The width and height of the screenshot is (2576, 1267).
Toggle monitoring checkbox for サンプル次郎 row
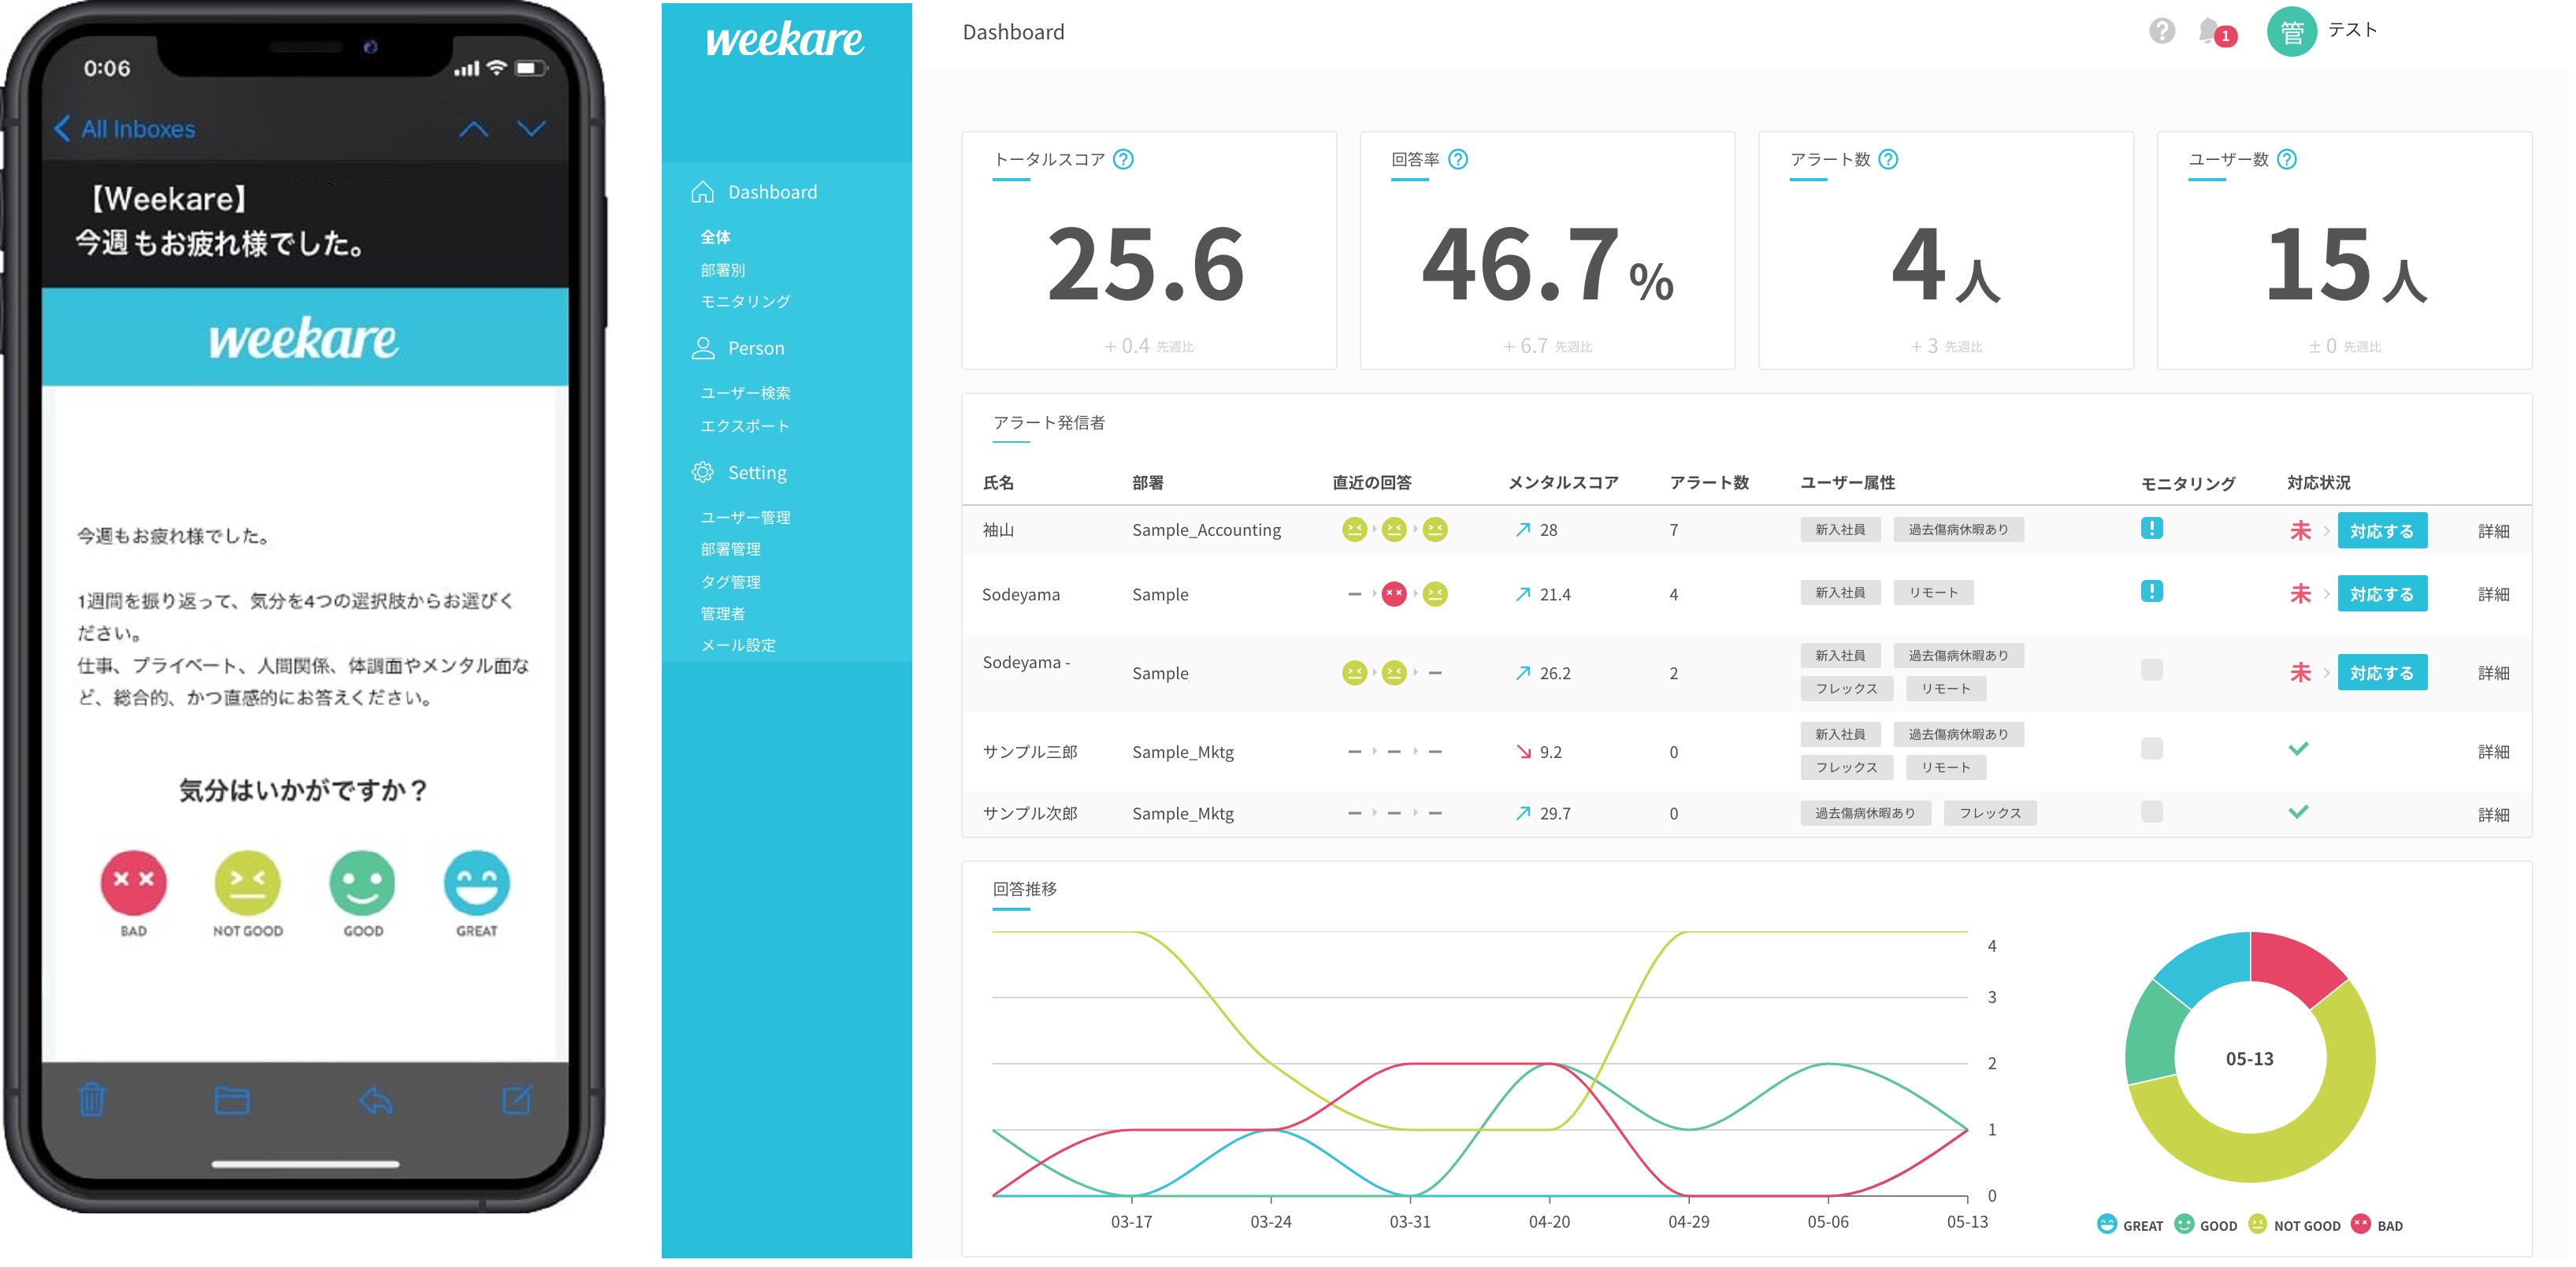click(2152, 812)
